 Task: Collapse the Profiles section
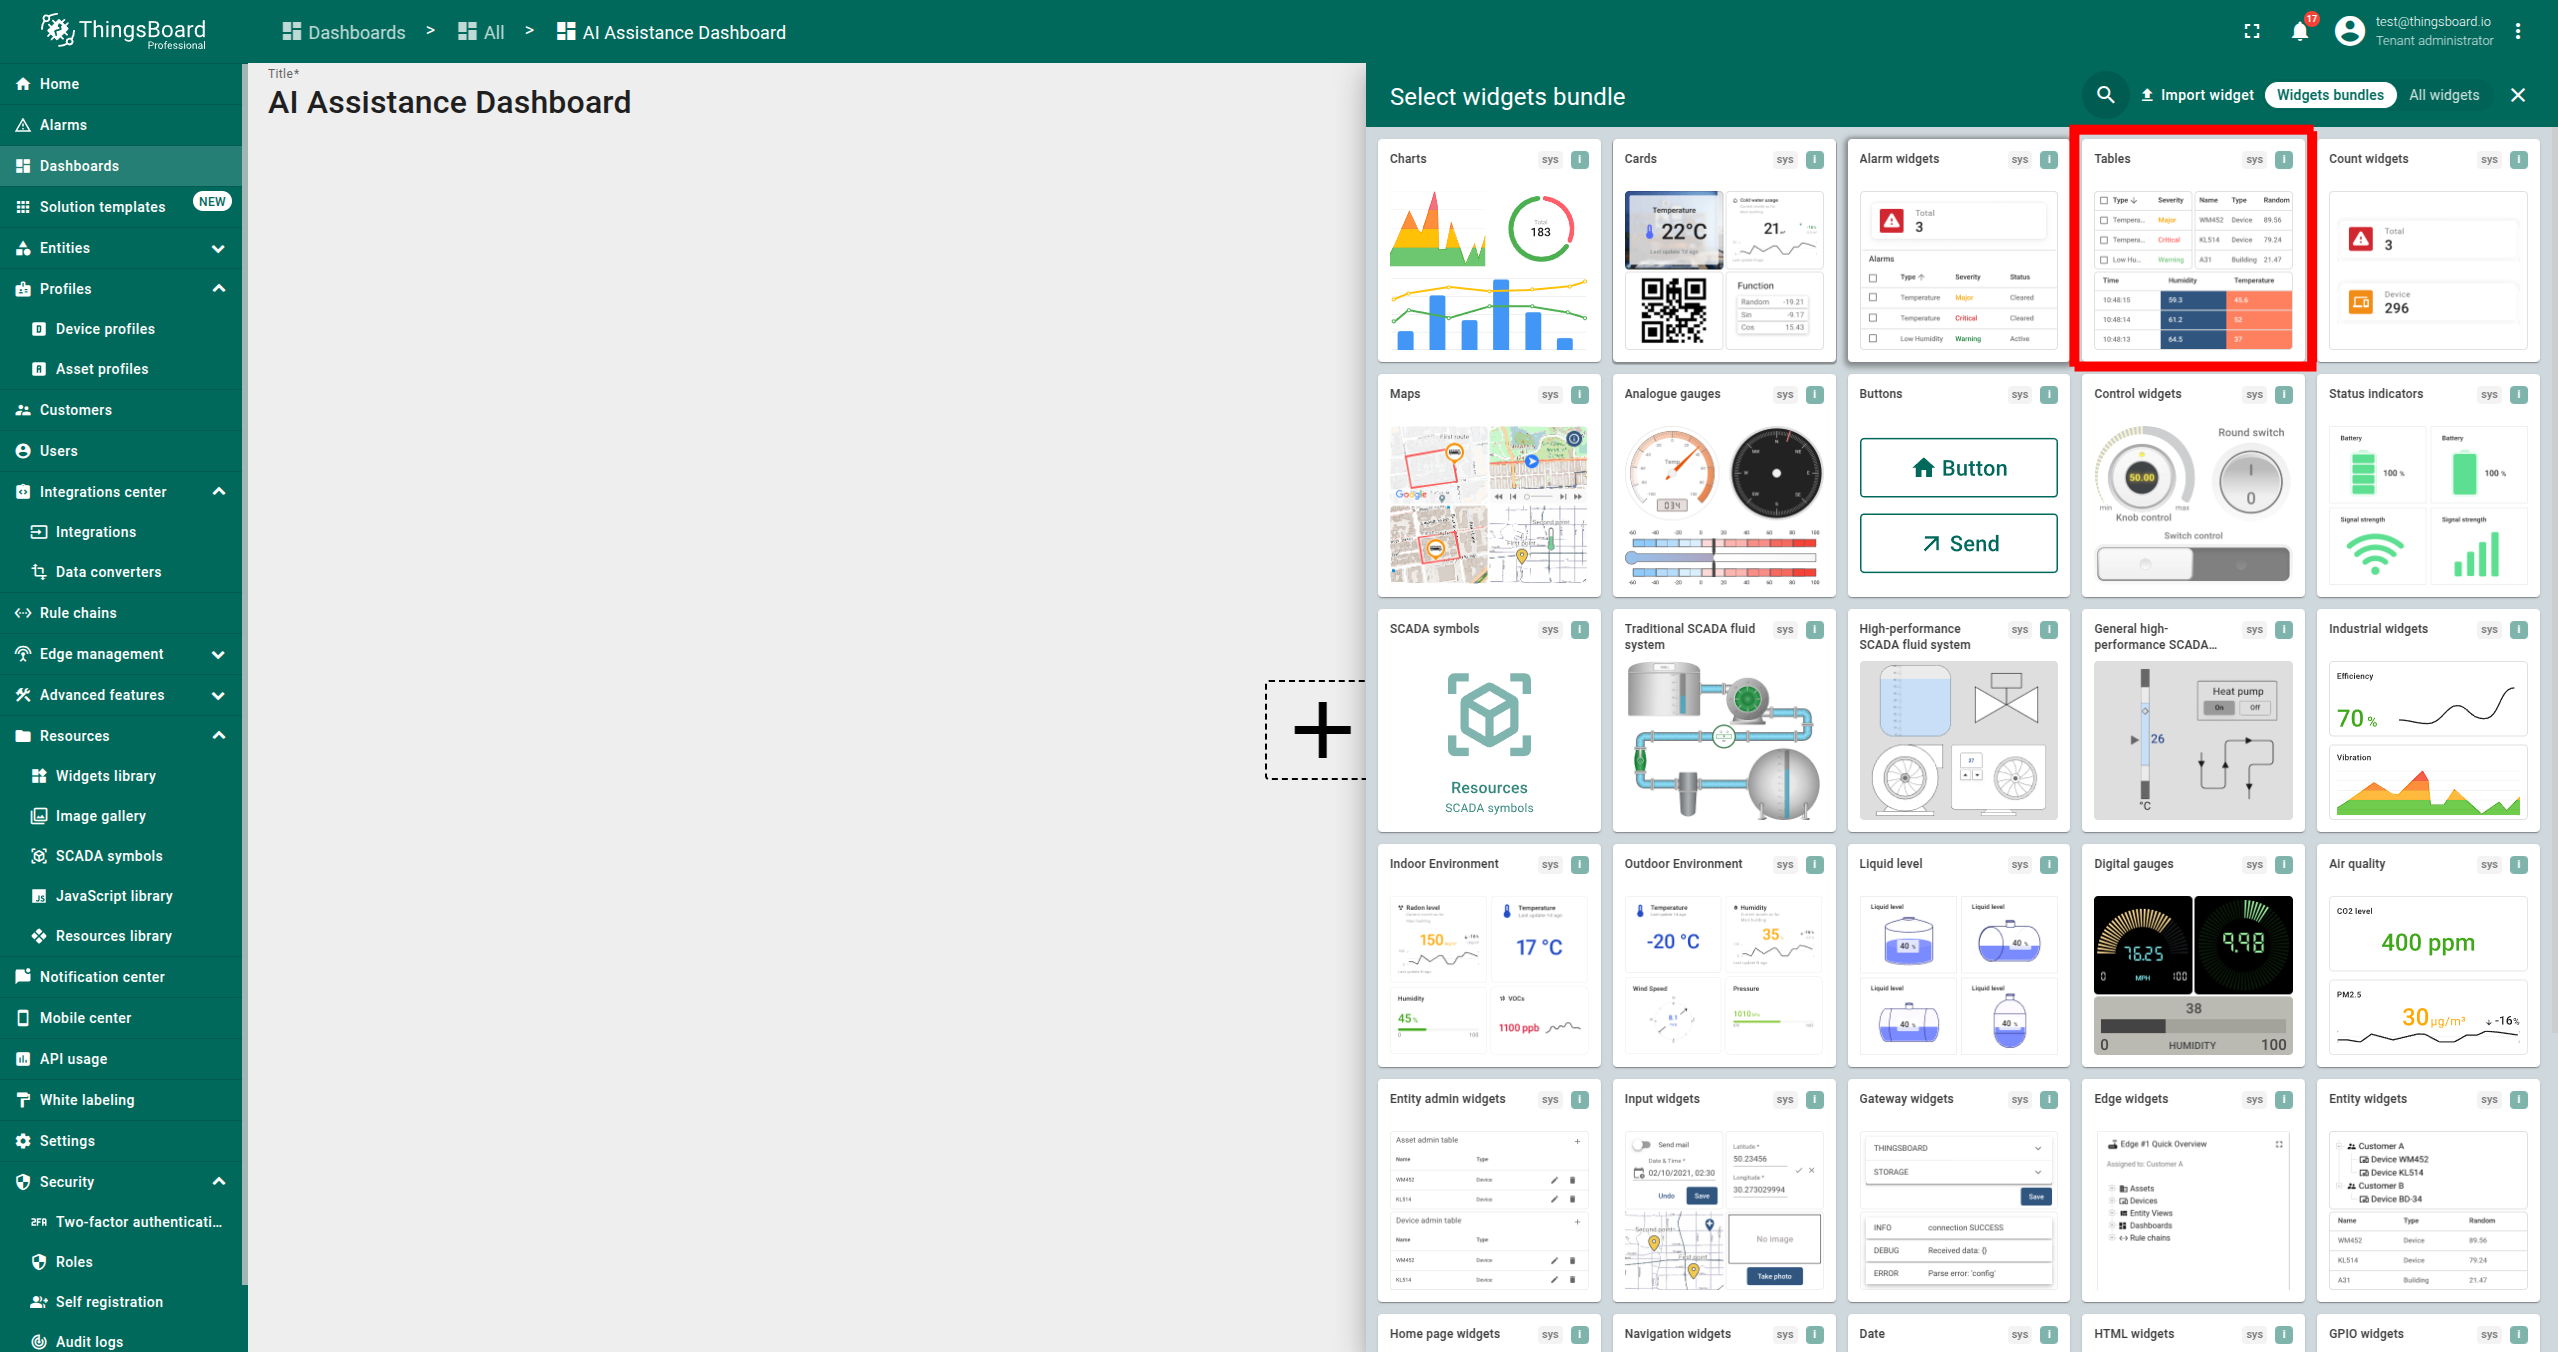(218, 289)
